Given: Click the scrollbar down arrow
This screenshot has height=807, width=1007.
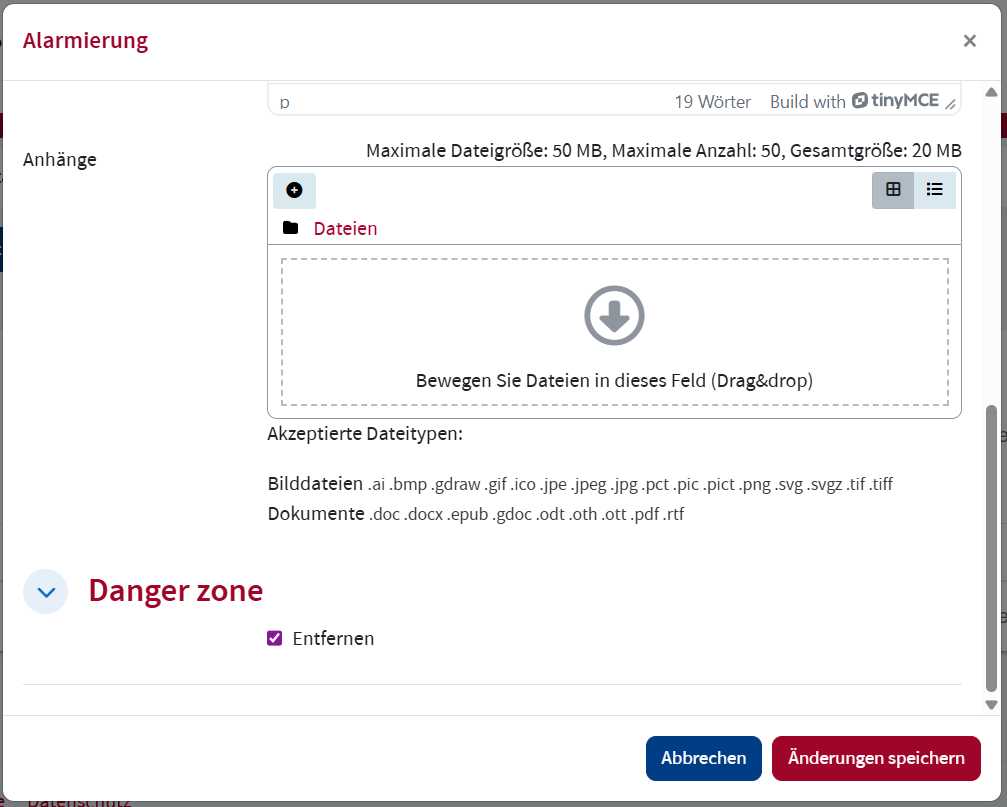Looking at the screenshot, I should click(x=991, y=704).
